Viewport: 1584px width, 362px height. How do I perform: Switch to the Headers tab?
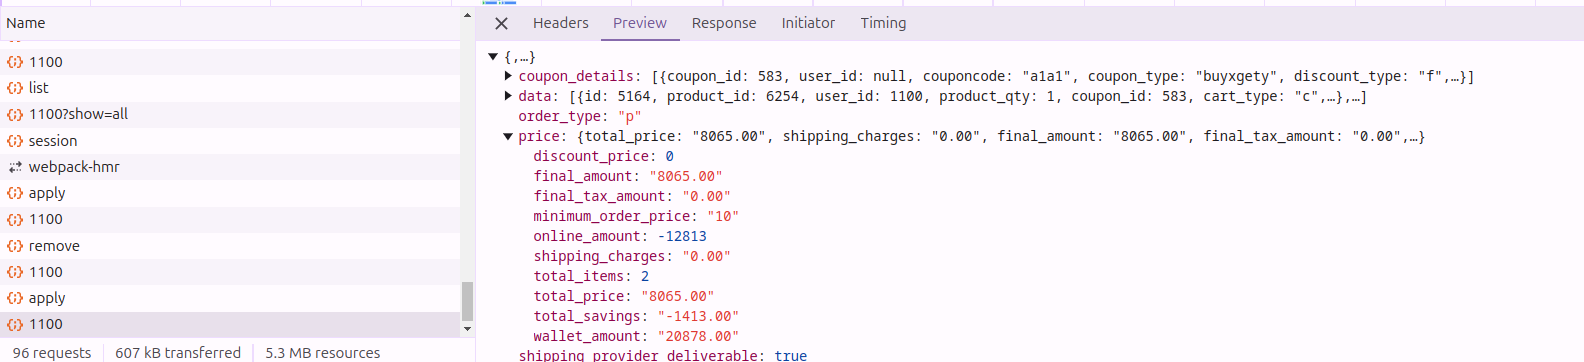click(561, 23)
